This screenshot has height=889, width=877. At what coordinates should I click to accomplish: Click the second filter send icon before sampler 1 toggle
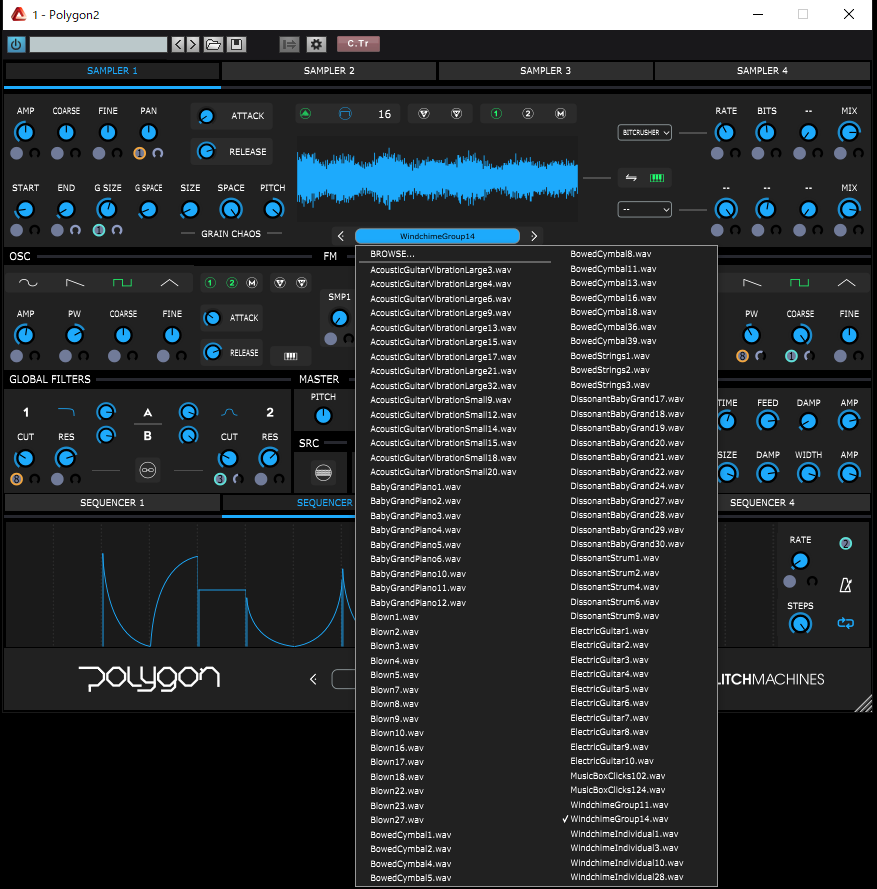pyautogui.click(x=456, y=113)
